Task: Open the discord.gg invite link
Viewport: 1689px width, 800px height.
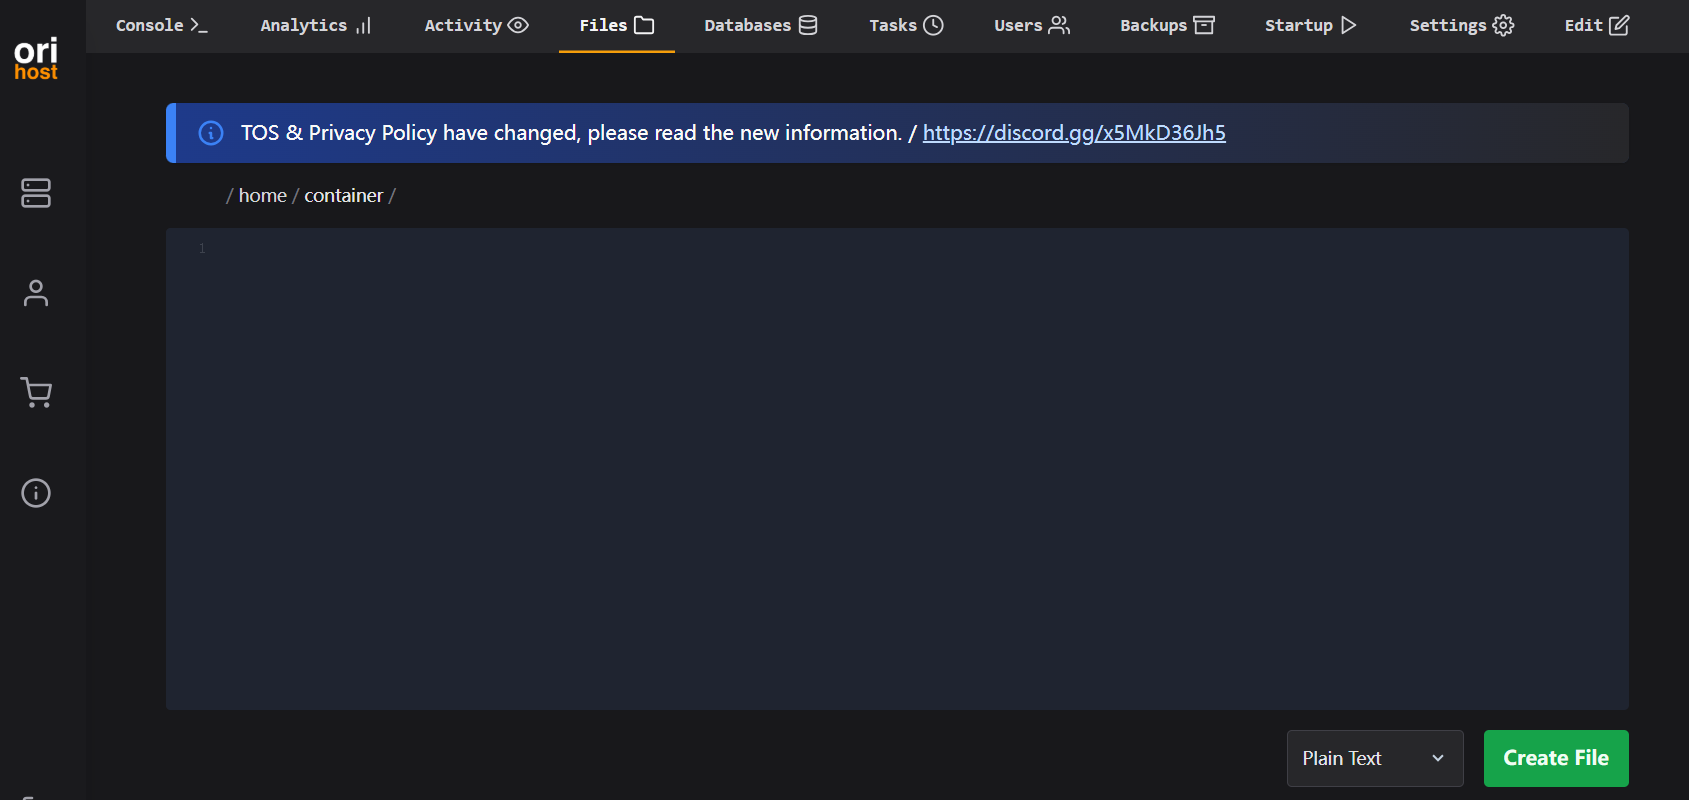Action: coord(1073,133)
